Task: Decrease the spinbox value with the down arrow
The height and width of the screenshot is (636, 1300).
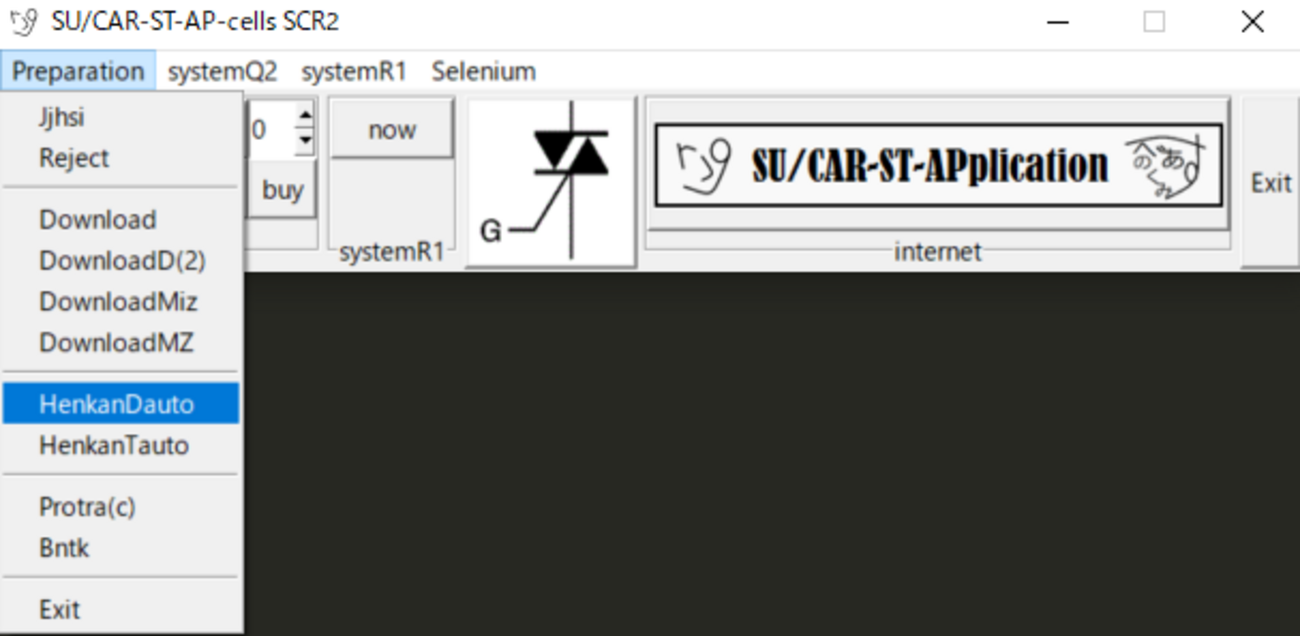Action: pos(305,144)
